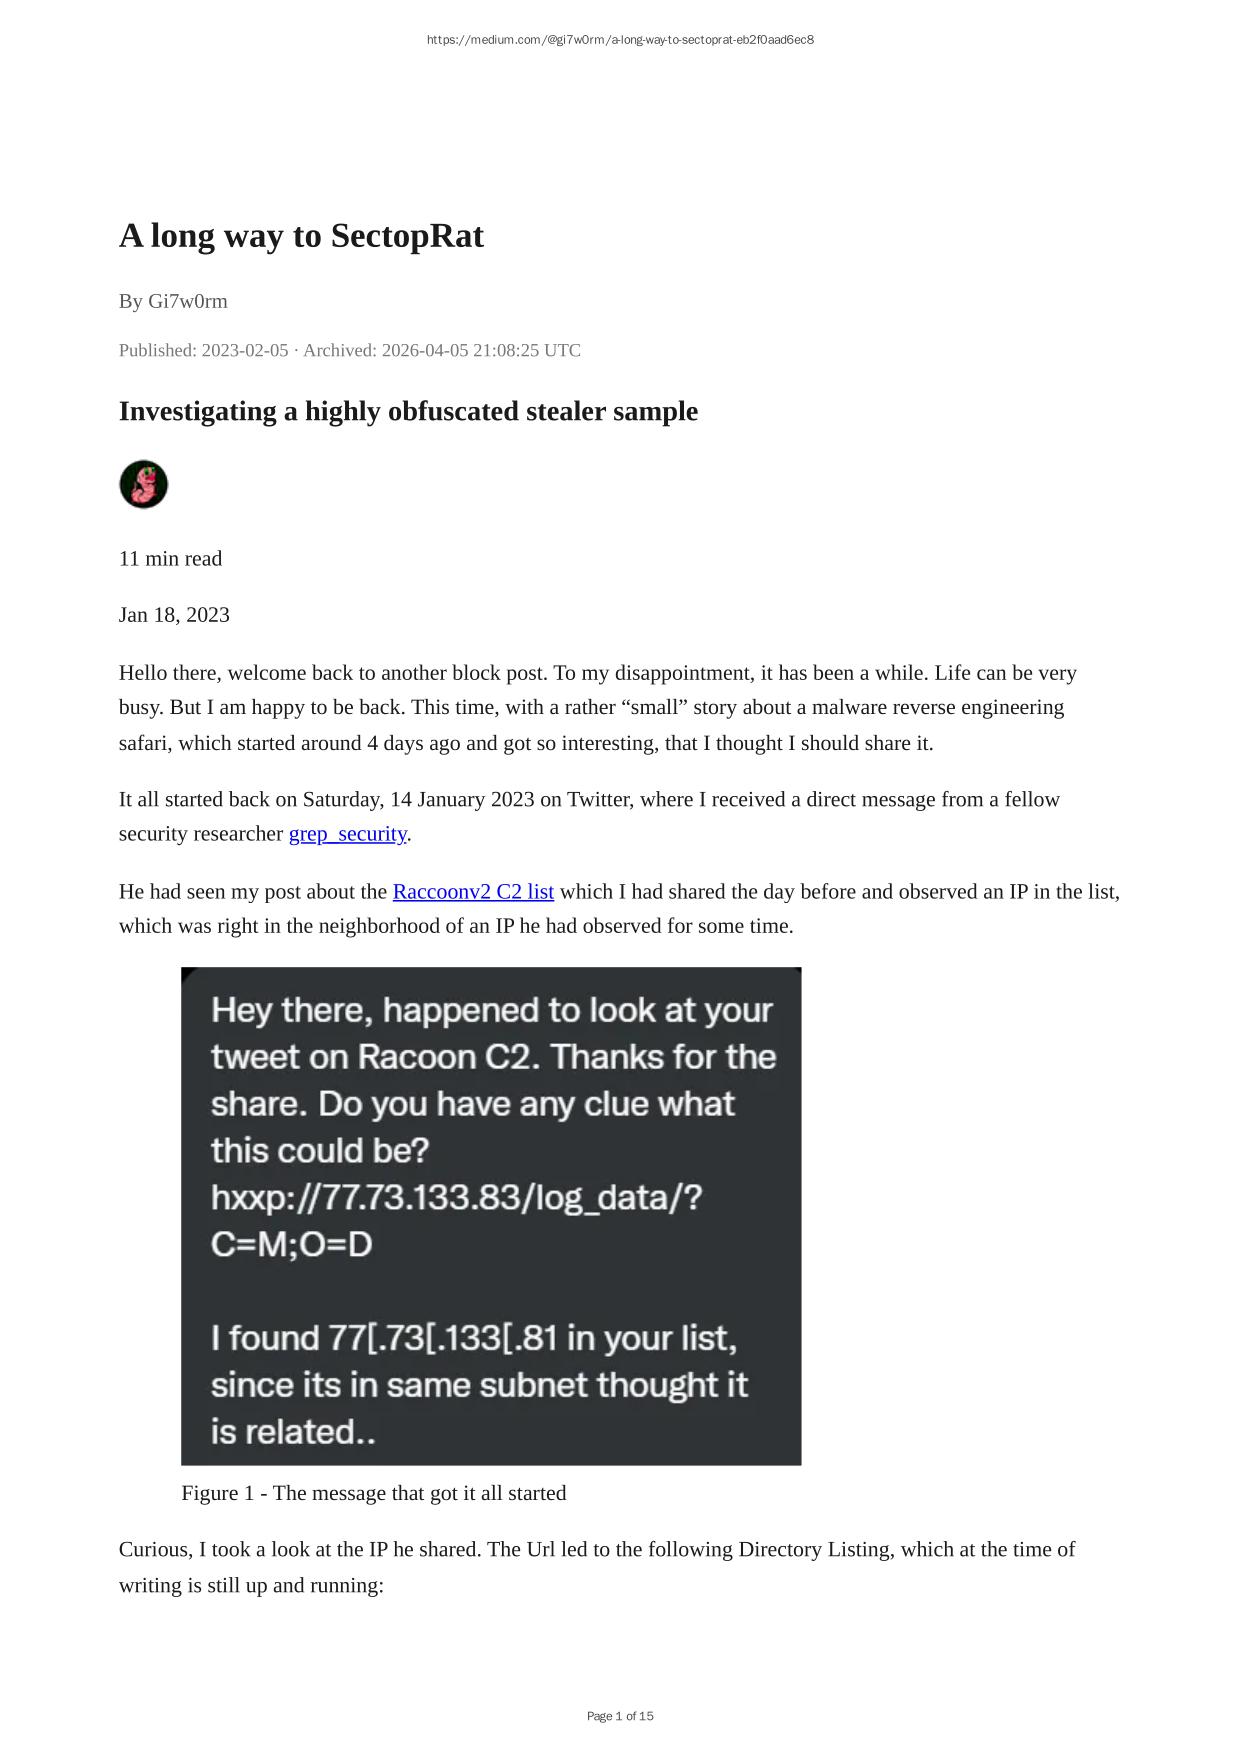Click the 'Investigating a highly obfuscated stealer sample' subheading
Screen dimensions: 1242x1756
(408, 411)
